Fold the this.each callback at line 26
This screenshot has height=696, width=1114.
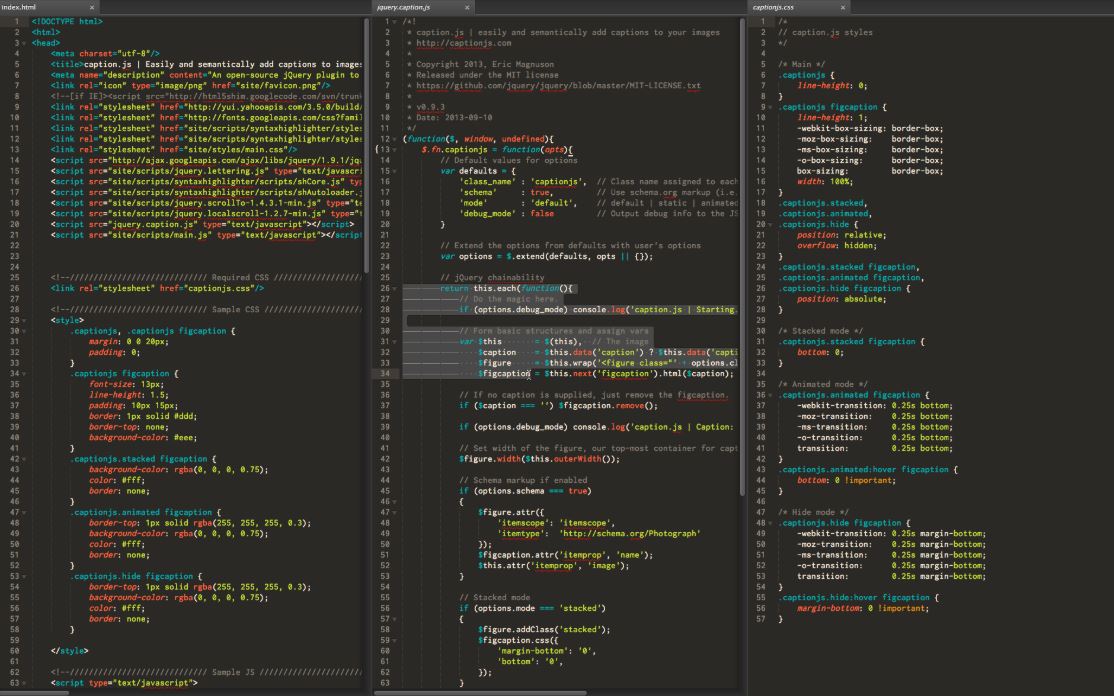tap(395, 288)
